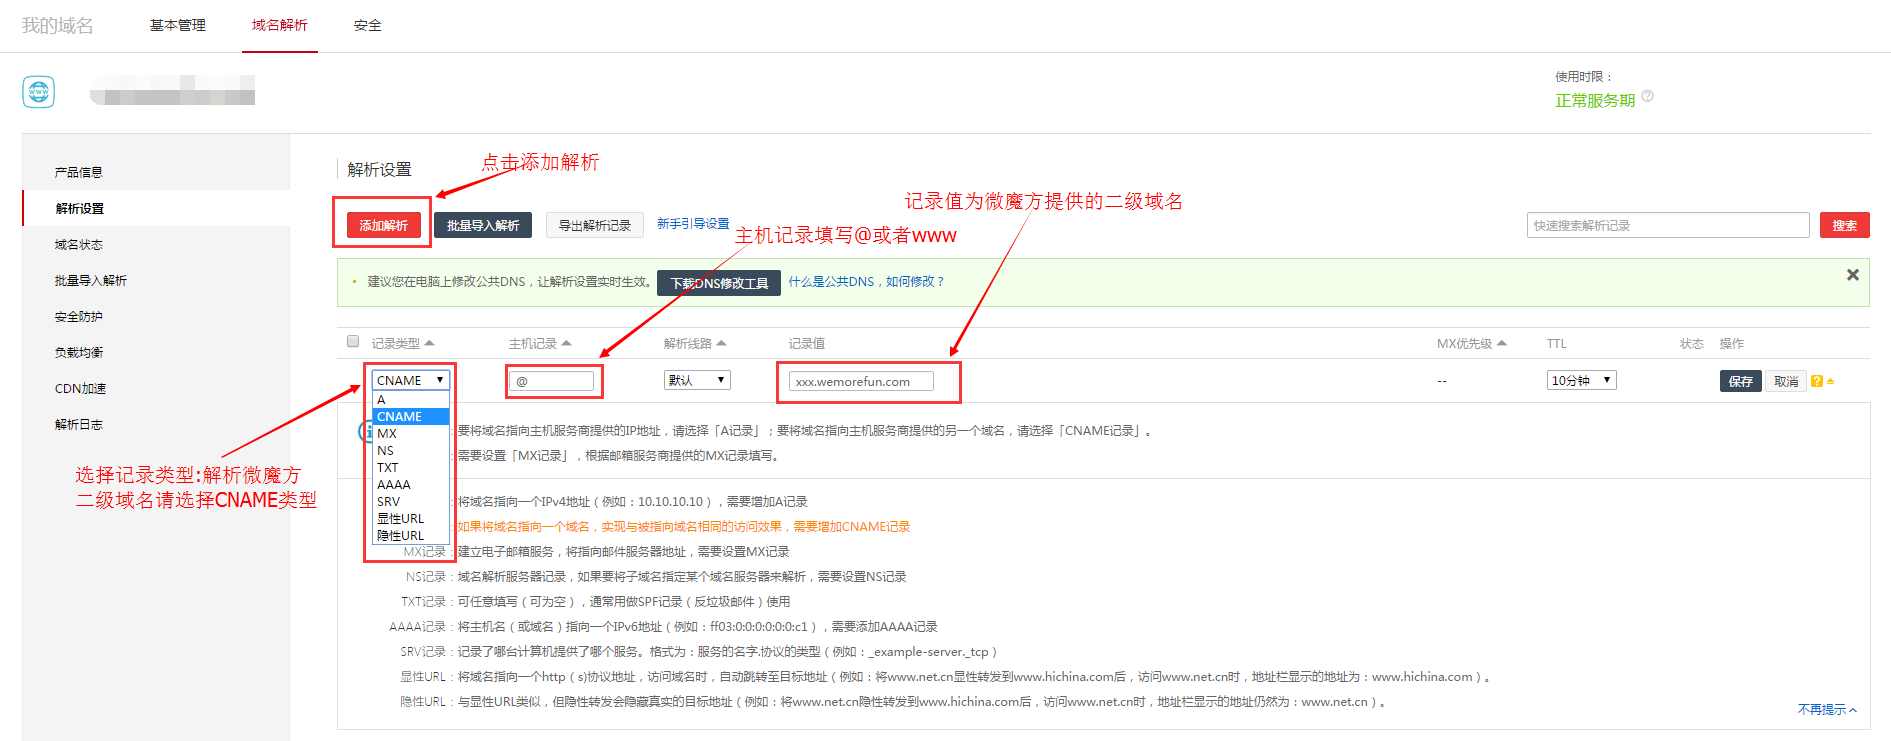Click the 下载DNS修改工具 button
The width and height of the screenshot is (1891, 741).
pyautogui.click(x=719, y=283)
